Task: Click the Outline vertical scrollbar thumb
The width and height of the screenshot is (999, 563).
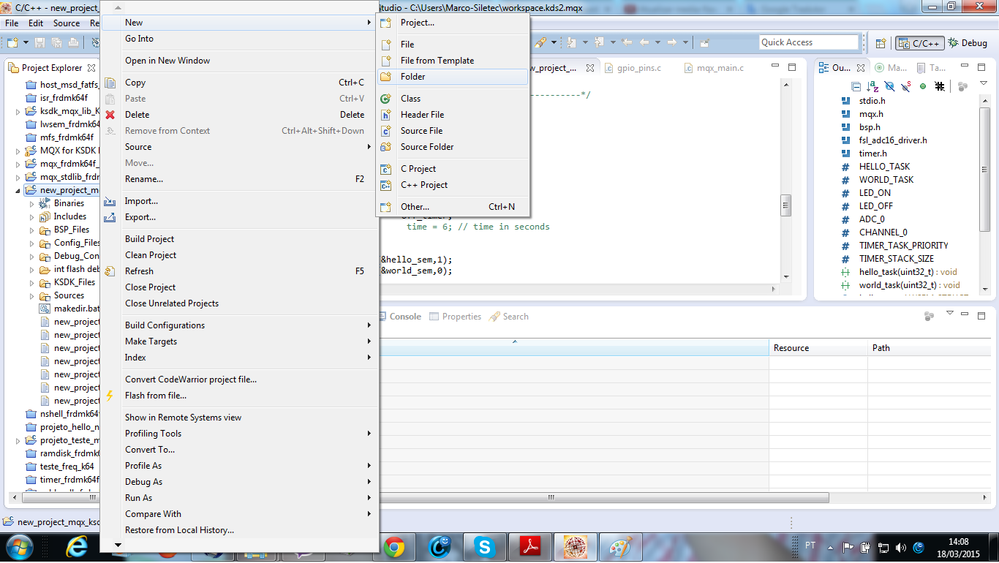Action: click(x=984, y=168)
